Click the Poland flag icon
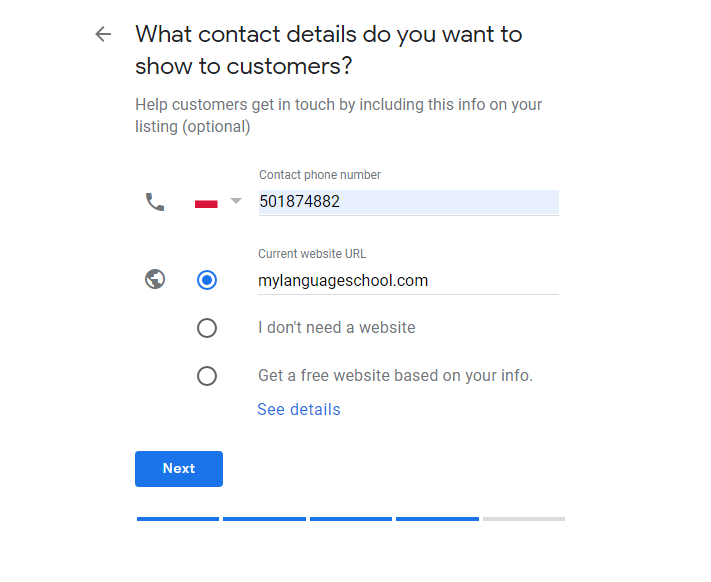This screenshot has height=582, width=711. [206, 202]
